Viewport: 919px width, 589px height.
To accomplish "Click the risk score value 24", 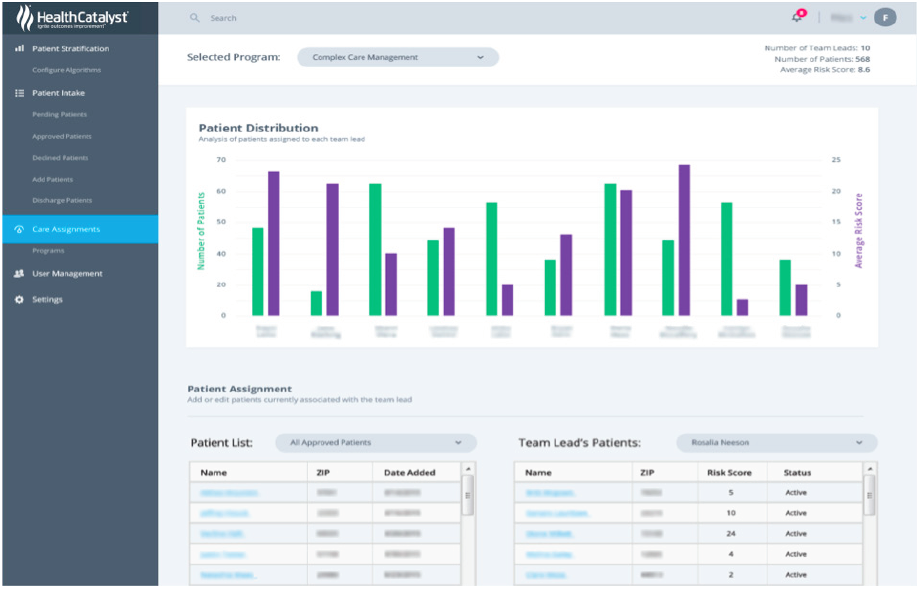I will point(731,534).
